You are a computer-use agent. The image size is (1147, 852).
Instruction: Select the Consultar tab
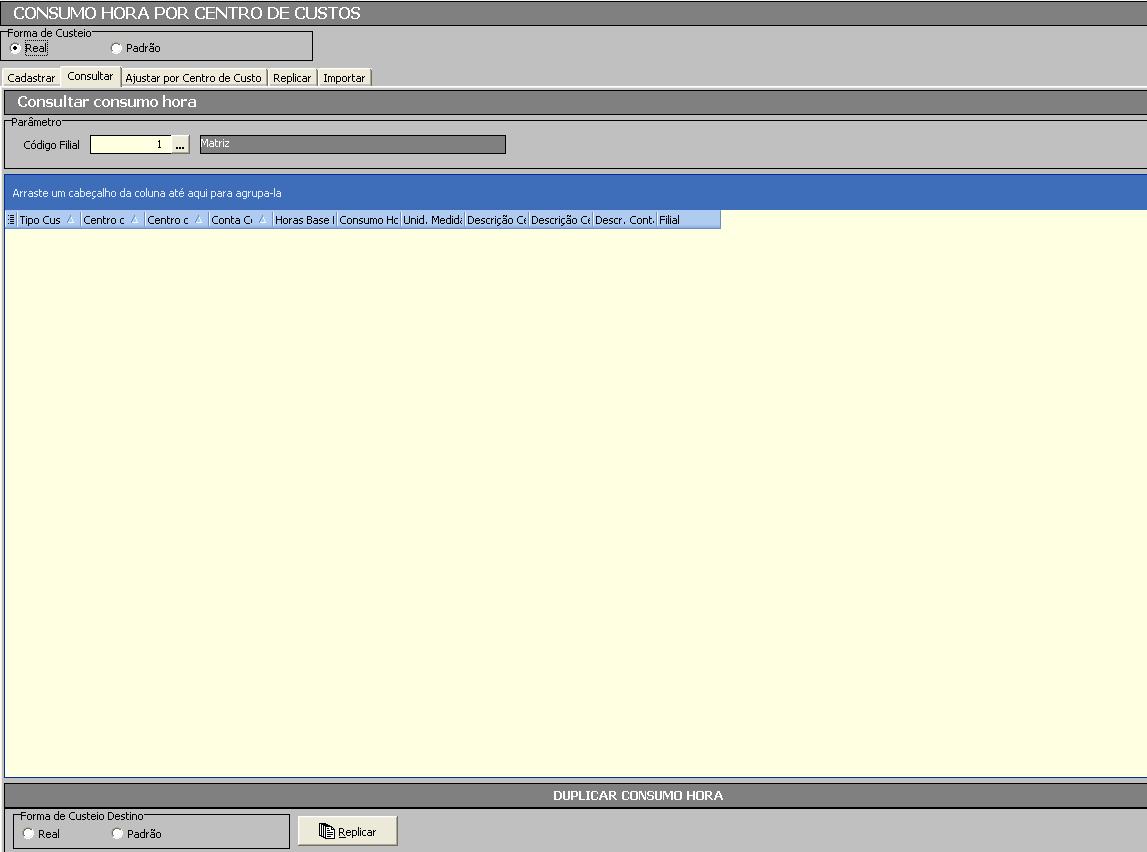click(x=90, y=77)
